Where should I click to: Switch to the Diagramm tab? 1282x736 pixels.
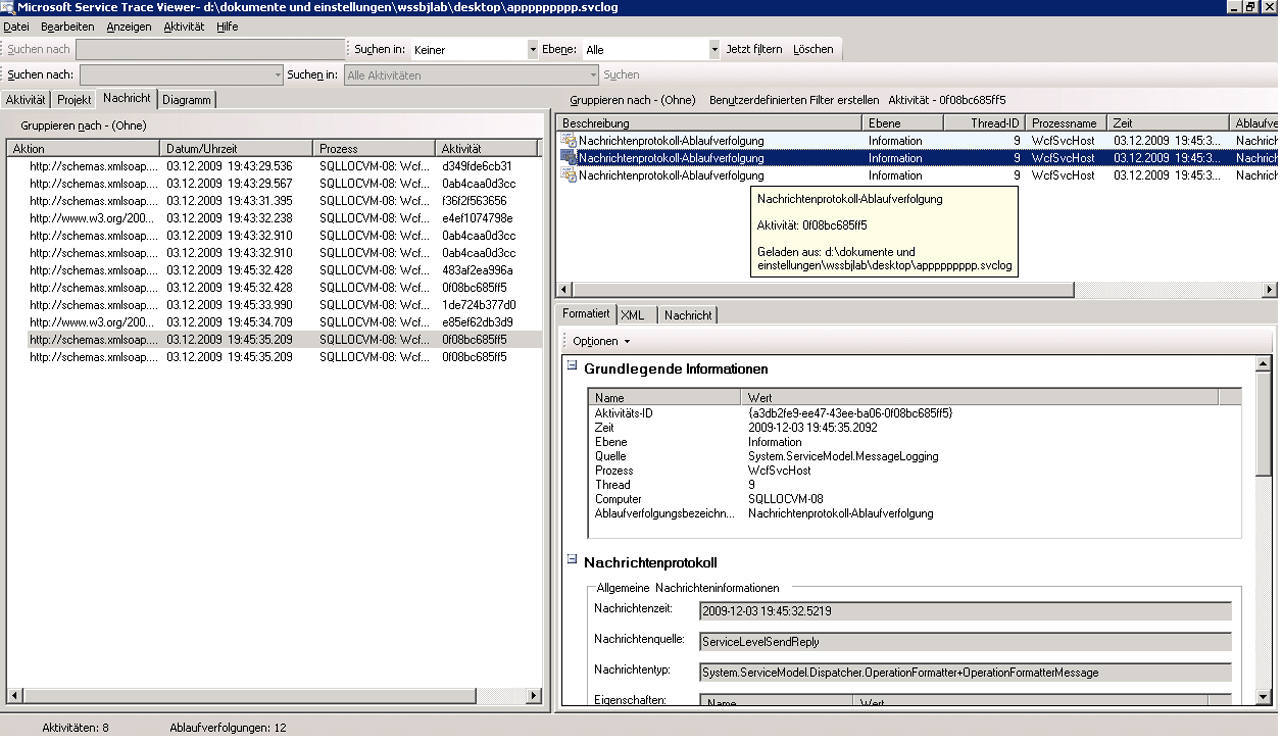point(187,100)
